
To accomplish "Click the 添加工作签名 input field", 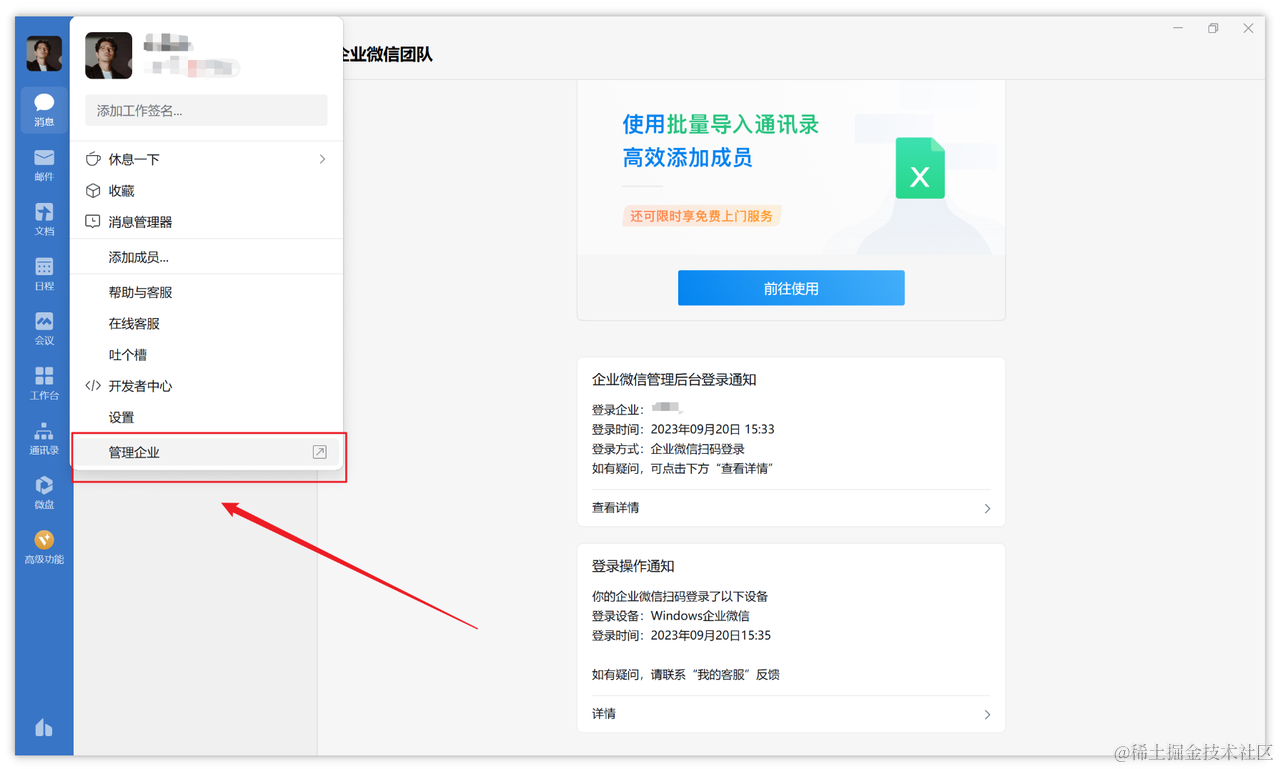I will click(x=206, y=110).
